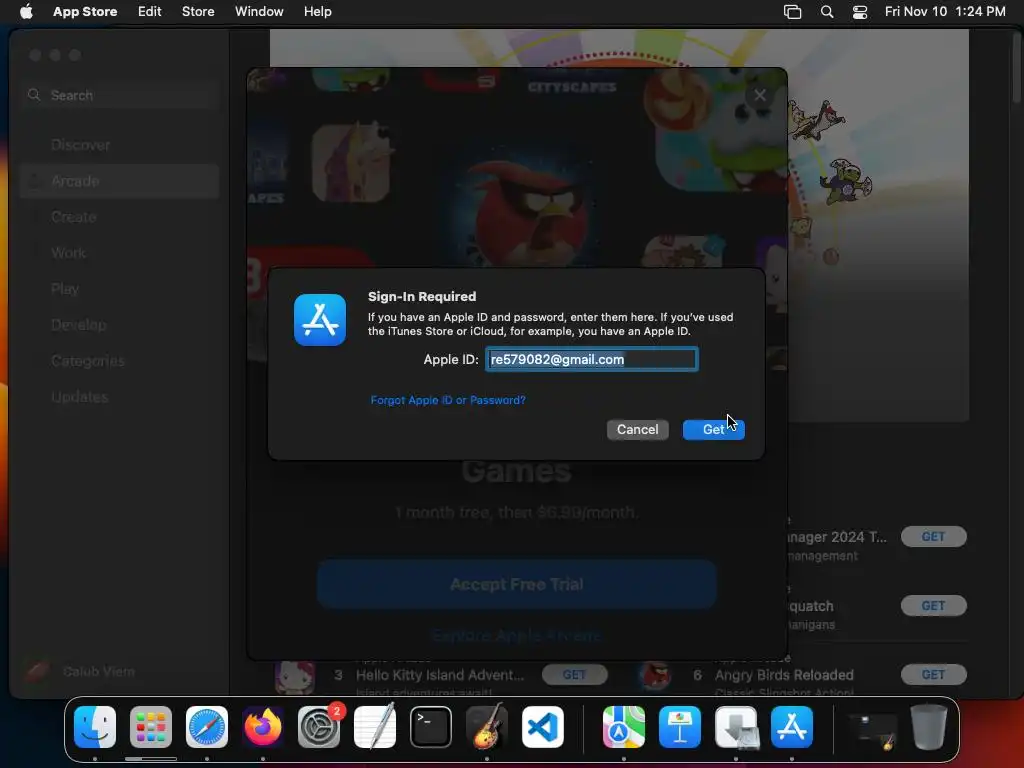1024x768 pixels.
Task: Select Updates in the sidebar
Action: 119,396
